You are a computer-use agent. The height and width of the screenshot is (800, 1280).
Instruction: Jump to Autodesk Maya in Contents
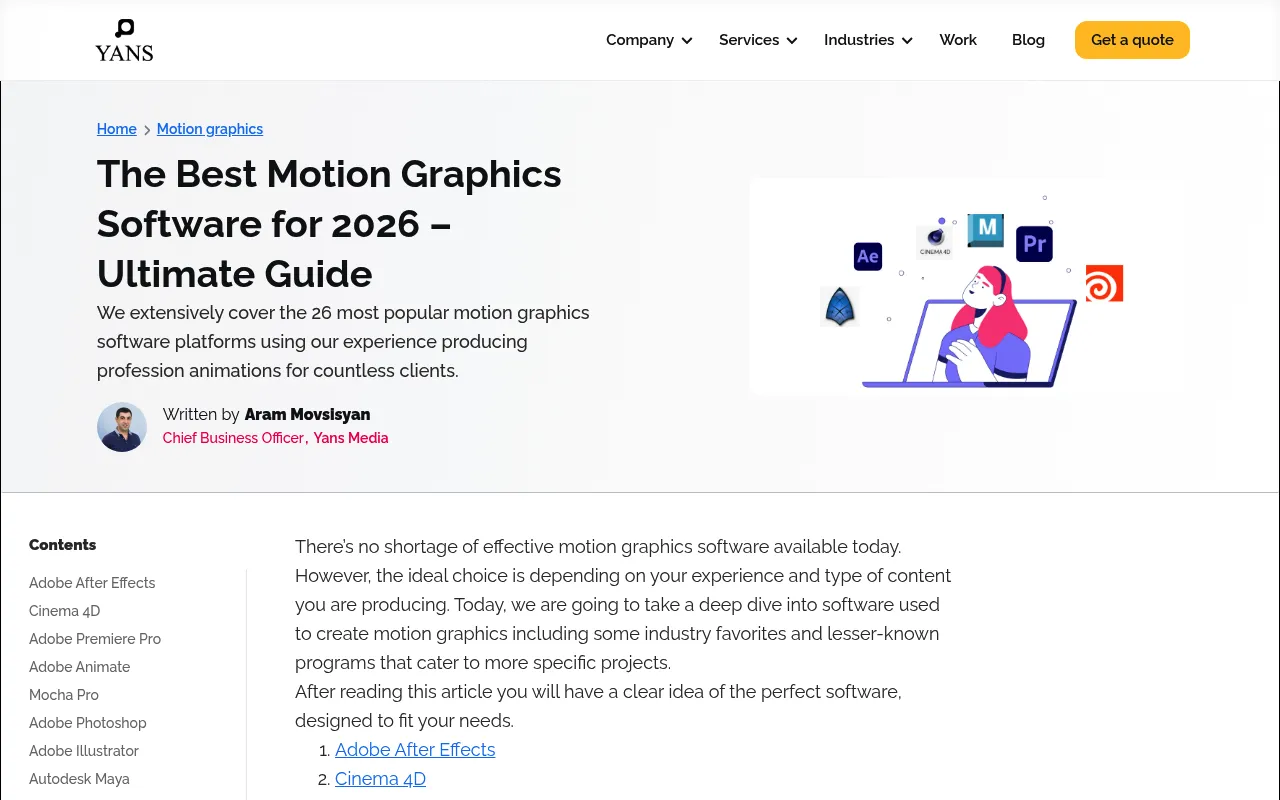[79, 779]
